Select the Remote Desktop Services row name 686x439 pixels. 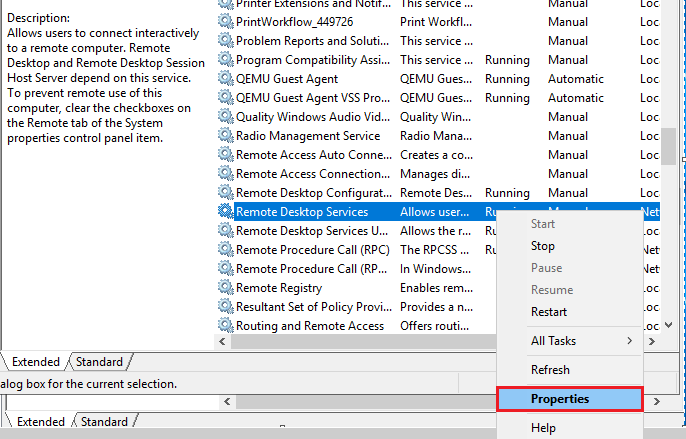pos(302,212)
